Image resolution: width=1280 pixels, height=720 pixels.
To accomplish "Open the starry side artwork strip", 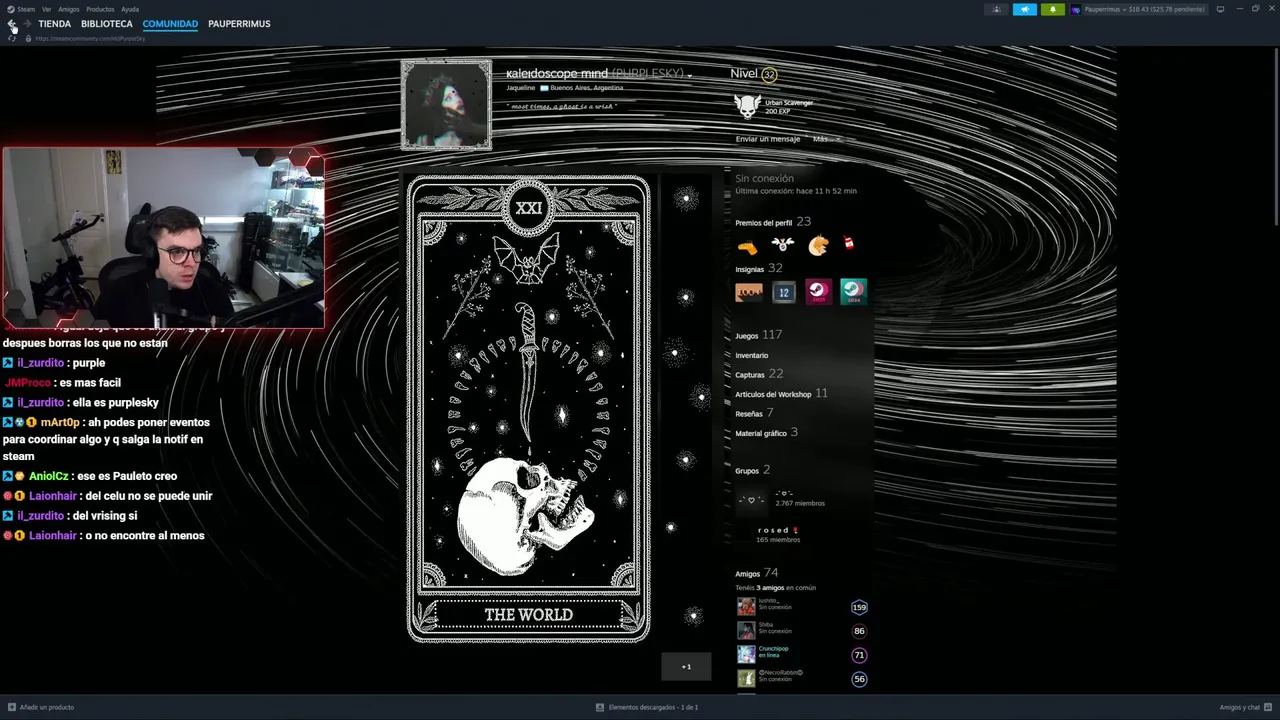I will pos(686,409).
